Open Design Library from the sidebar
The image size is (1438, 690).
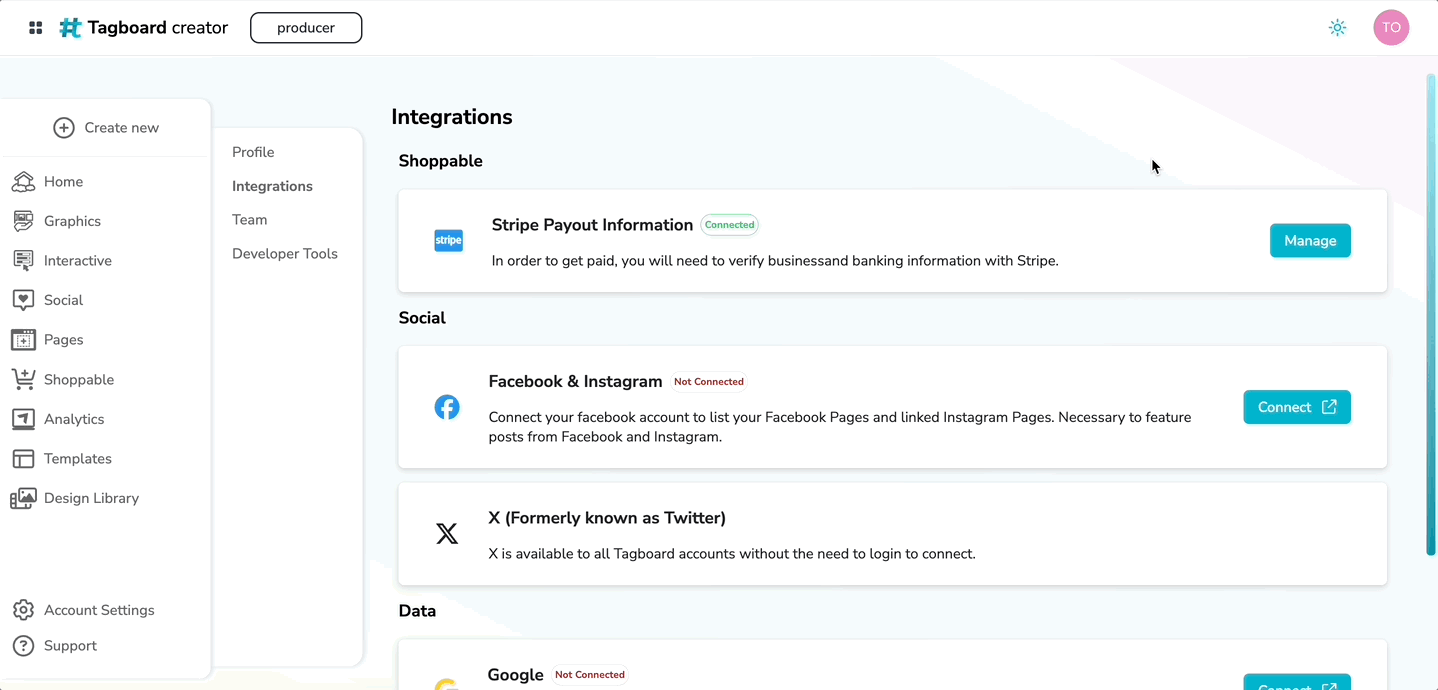tap(91, 498)
